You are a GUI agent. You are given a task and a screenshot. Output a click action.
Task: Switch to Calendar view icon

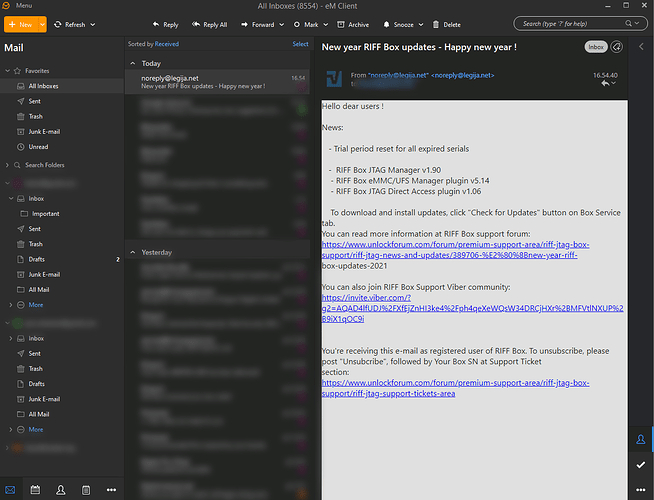click(x=35, y=490)
